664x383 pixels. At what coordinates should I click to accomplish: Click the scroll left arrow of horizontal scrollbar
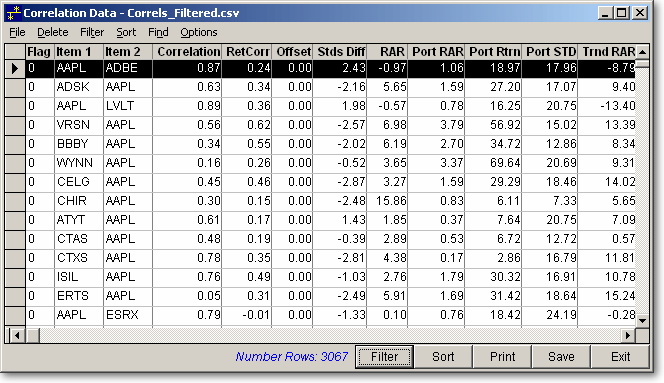[x=17, y=336]
